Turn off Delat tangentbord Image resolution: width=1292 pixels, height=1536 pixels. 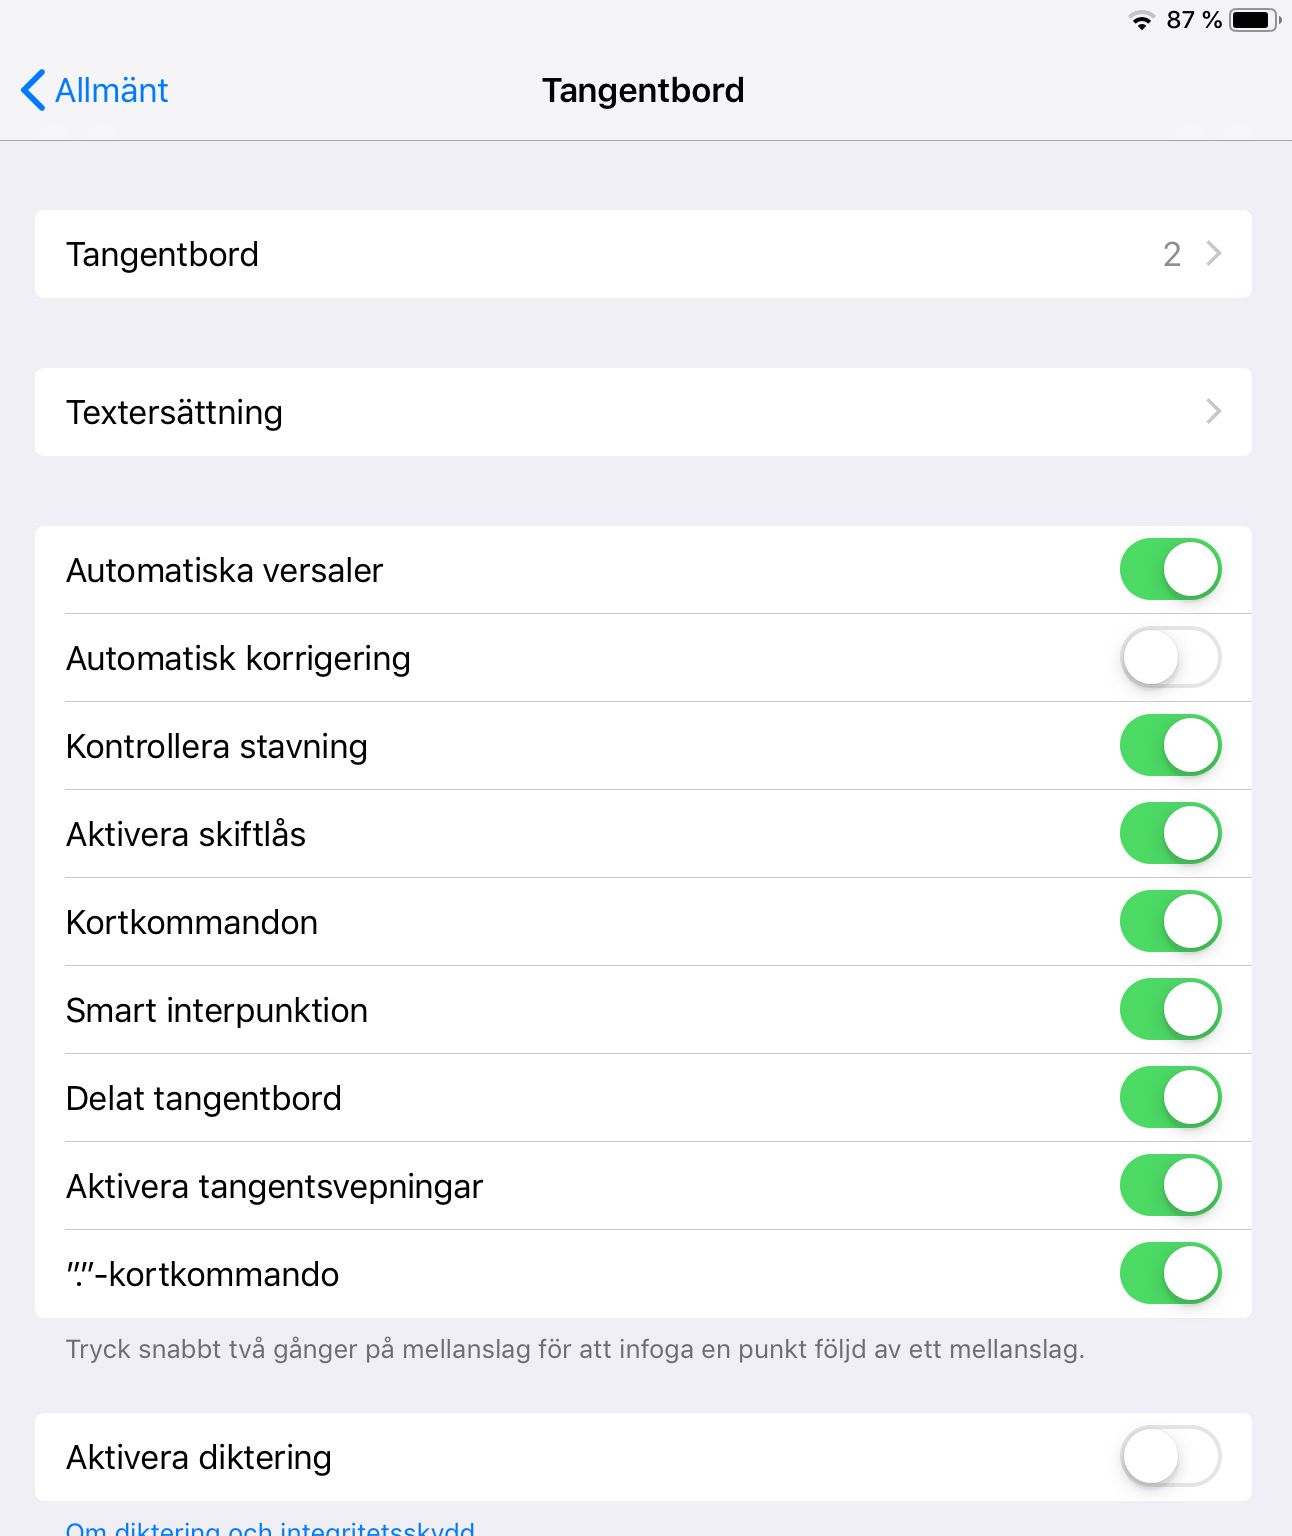pyautogui.click(x=1170, y=1098)
